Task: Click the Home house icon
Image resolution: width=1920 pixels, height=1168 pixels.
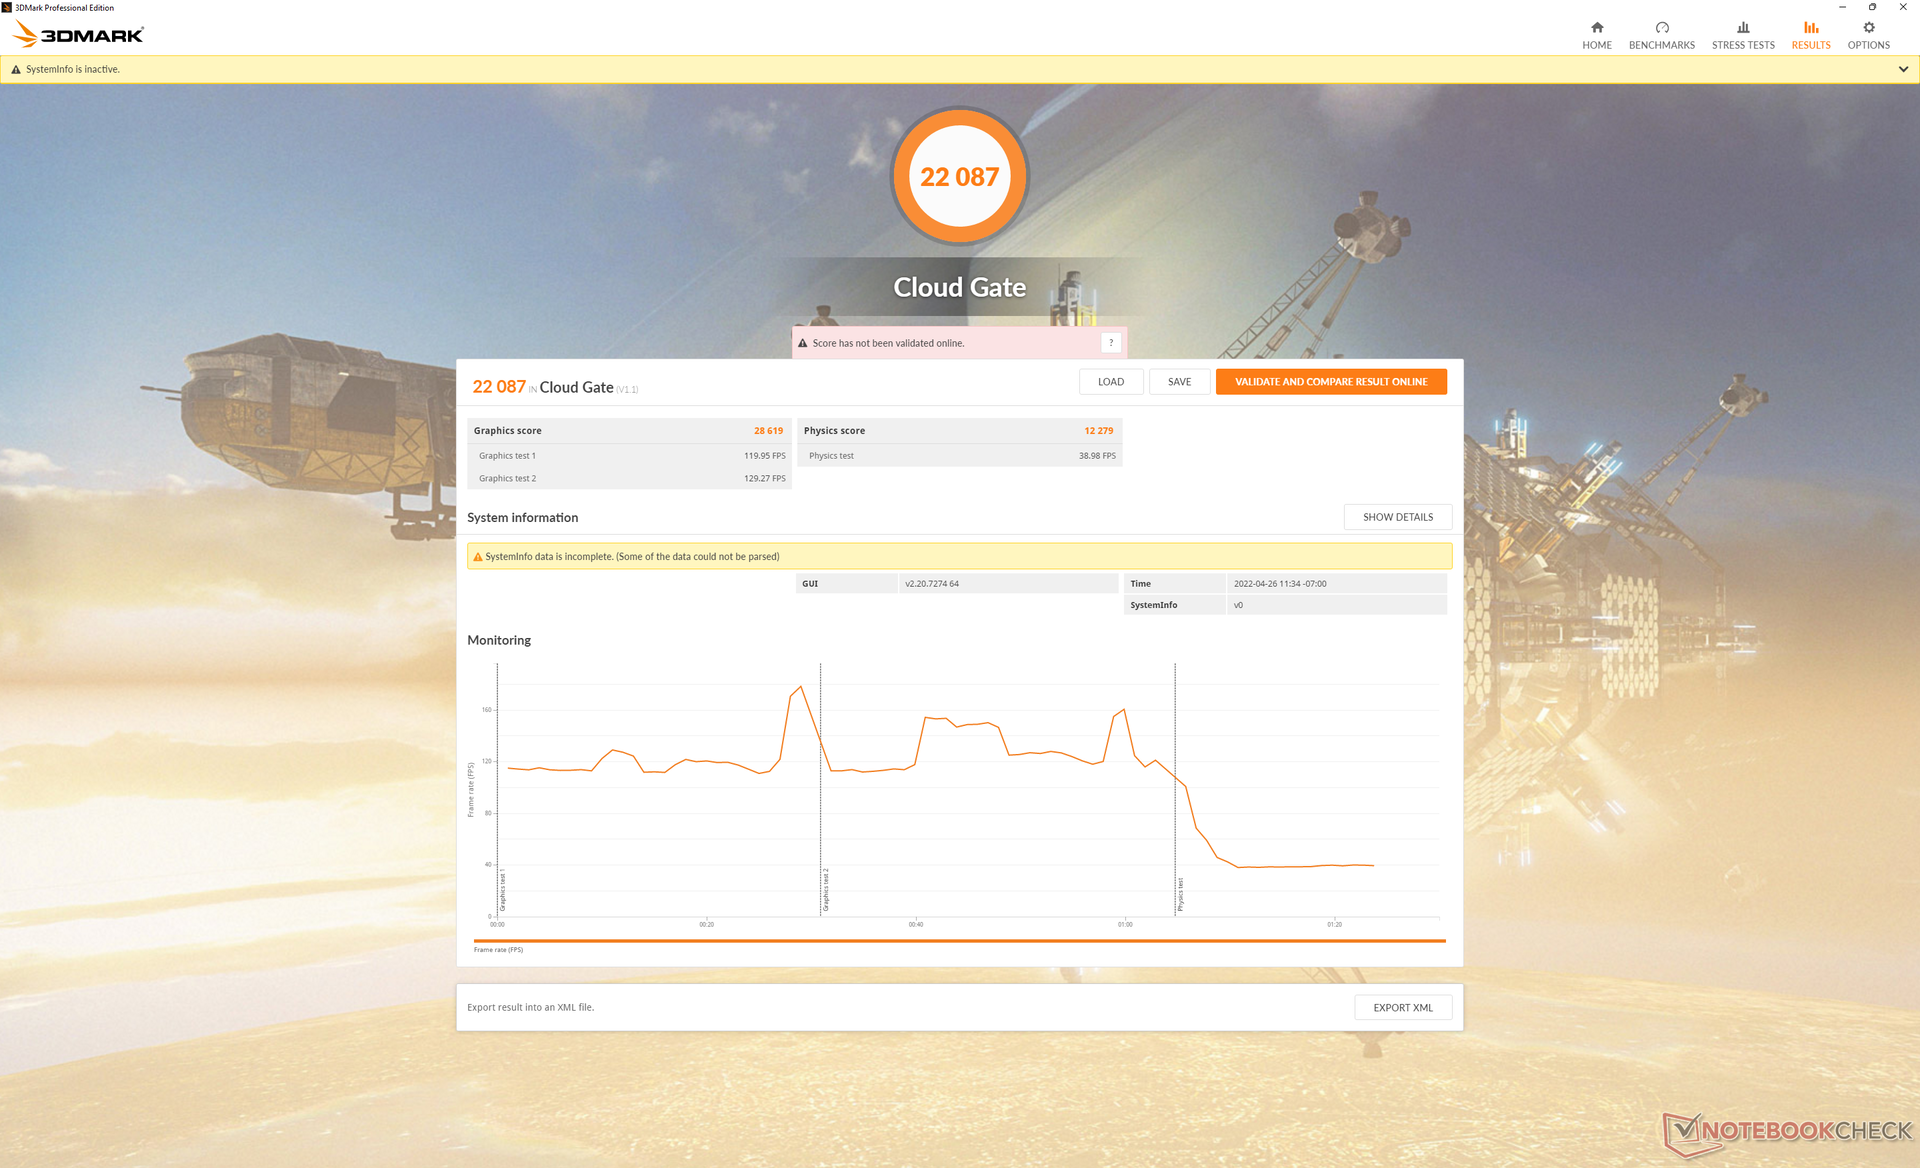Action: (1596, 28)
